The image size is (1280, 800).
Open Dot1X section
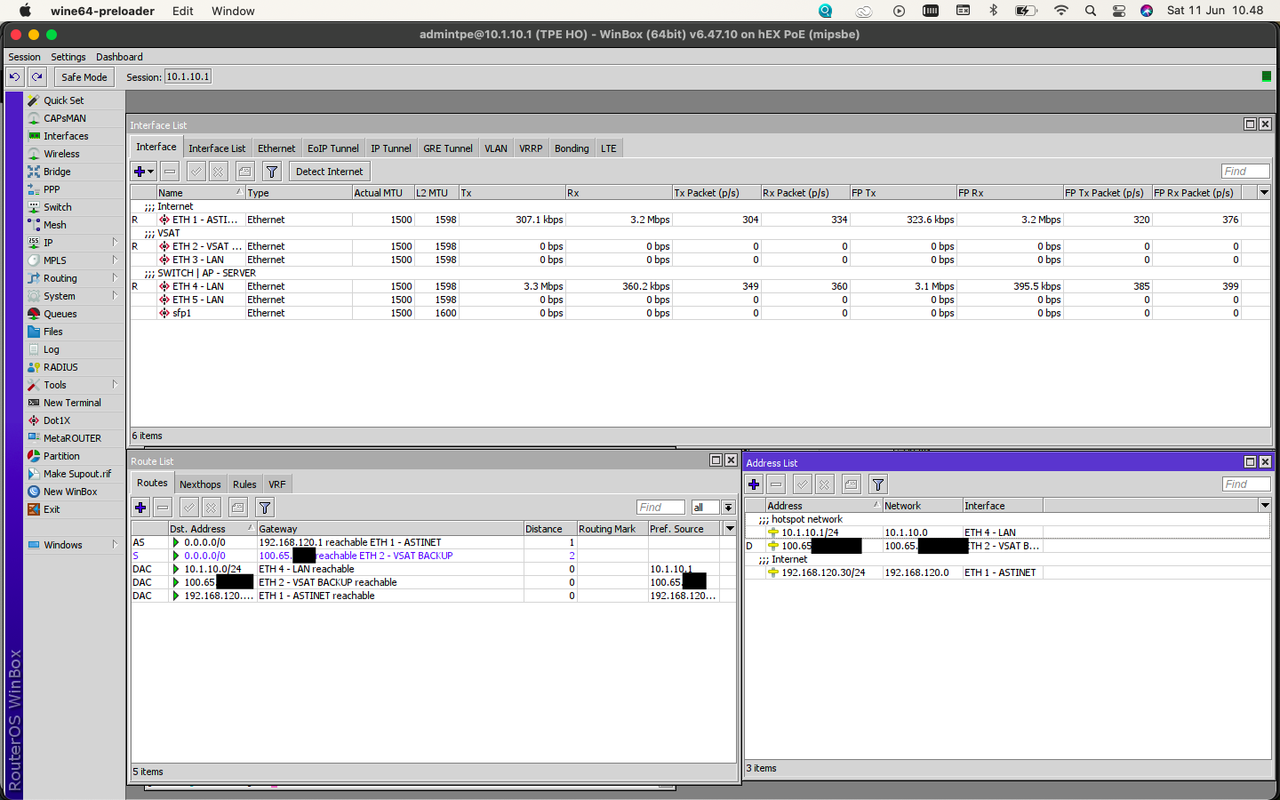pos(57,421)
